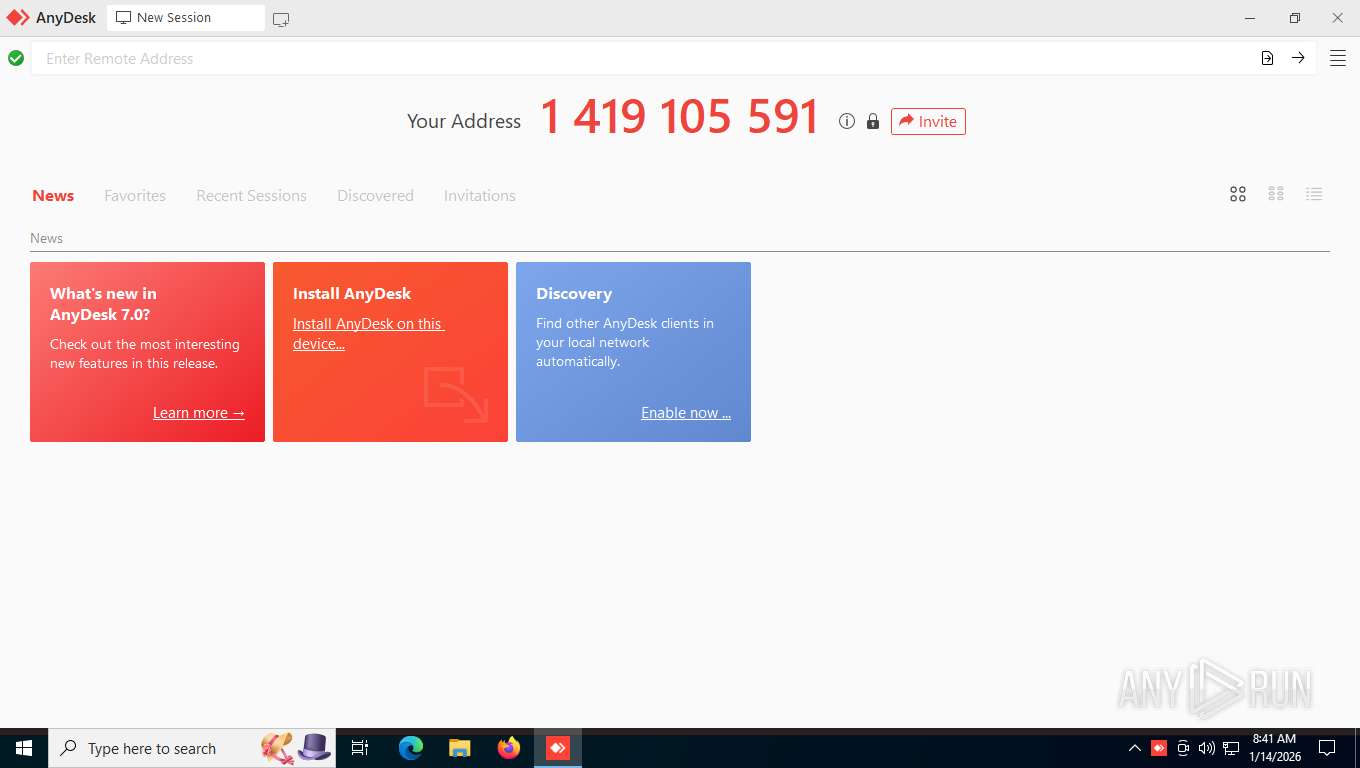Image resolution: width=1360 pixels, height=768 pixels.
Task: Click the Invite button
Action: [x=928, y=121]
